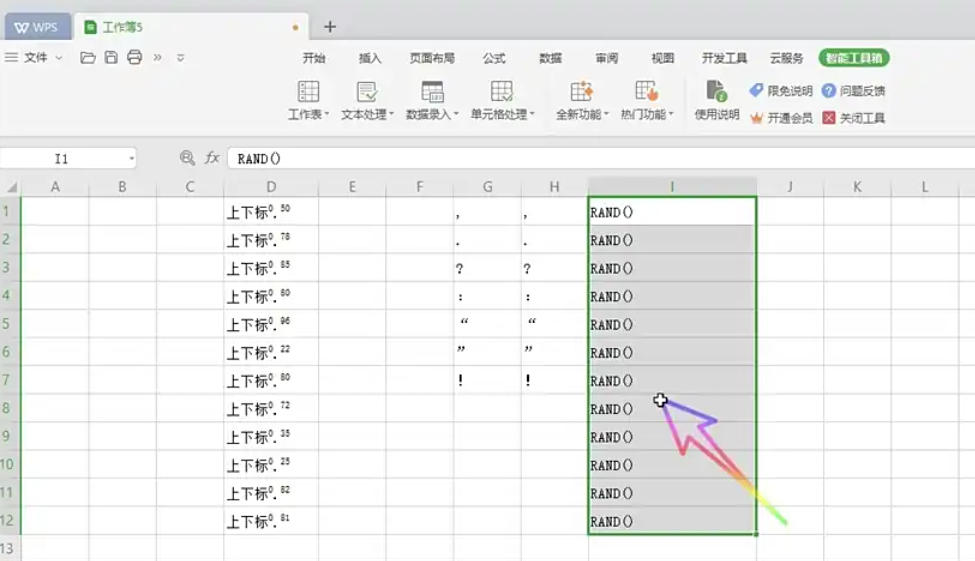
Task: Add a new document tab with plus
Action: pos(330,27)
